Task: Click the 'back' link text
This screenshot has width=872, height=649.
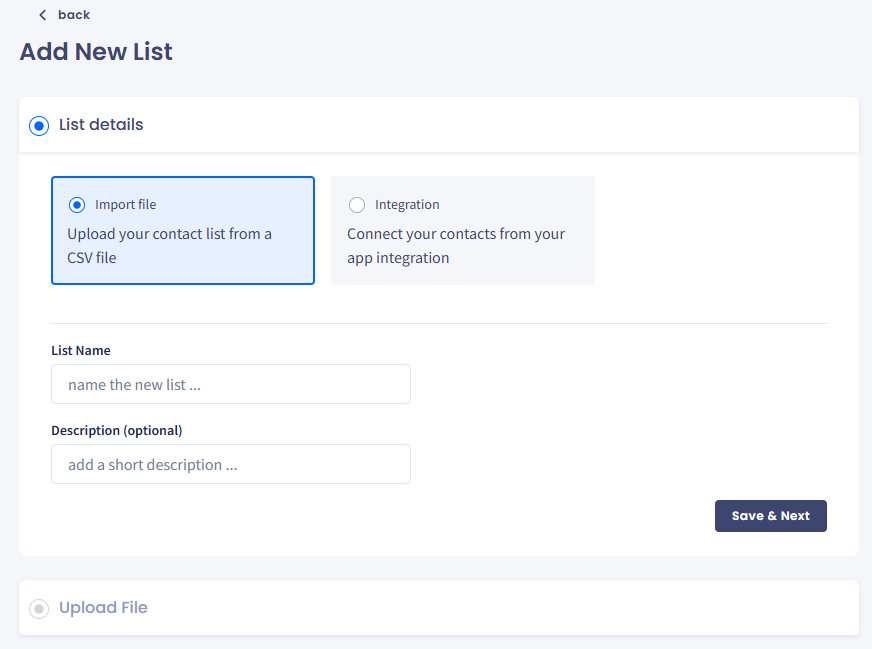Action: click(74, 15)
